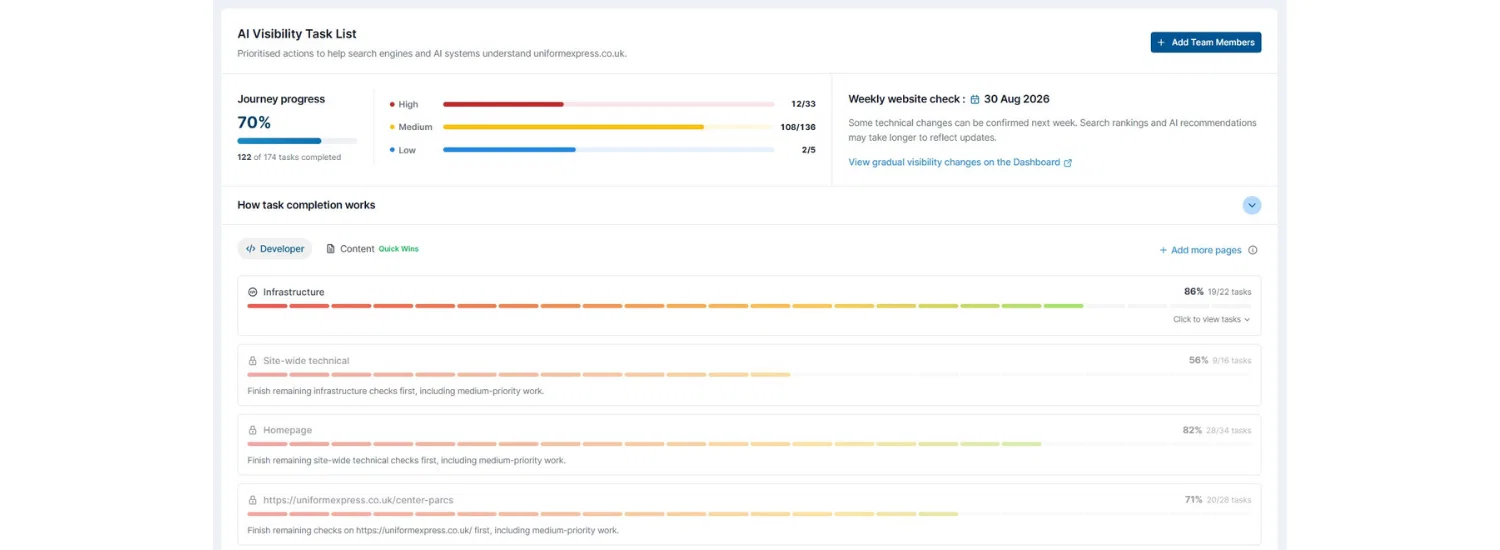
Task: Click the code brackets icon on Developer tab
Action: 251,249
